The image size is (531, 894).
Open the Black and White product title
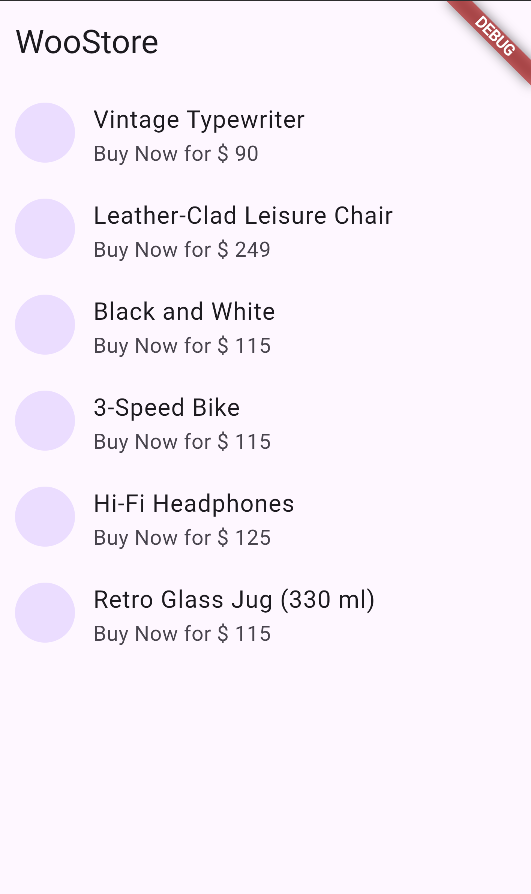coord(184,312)
